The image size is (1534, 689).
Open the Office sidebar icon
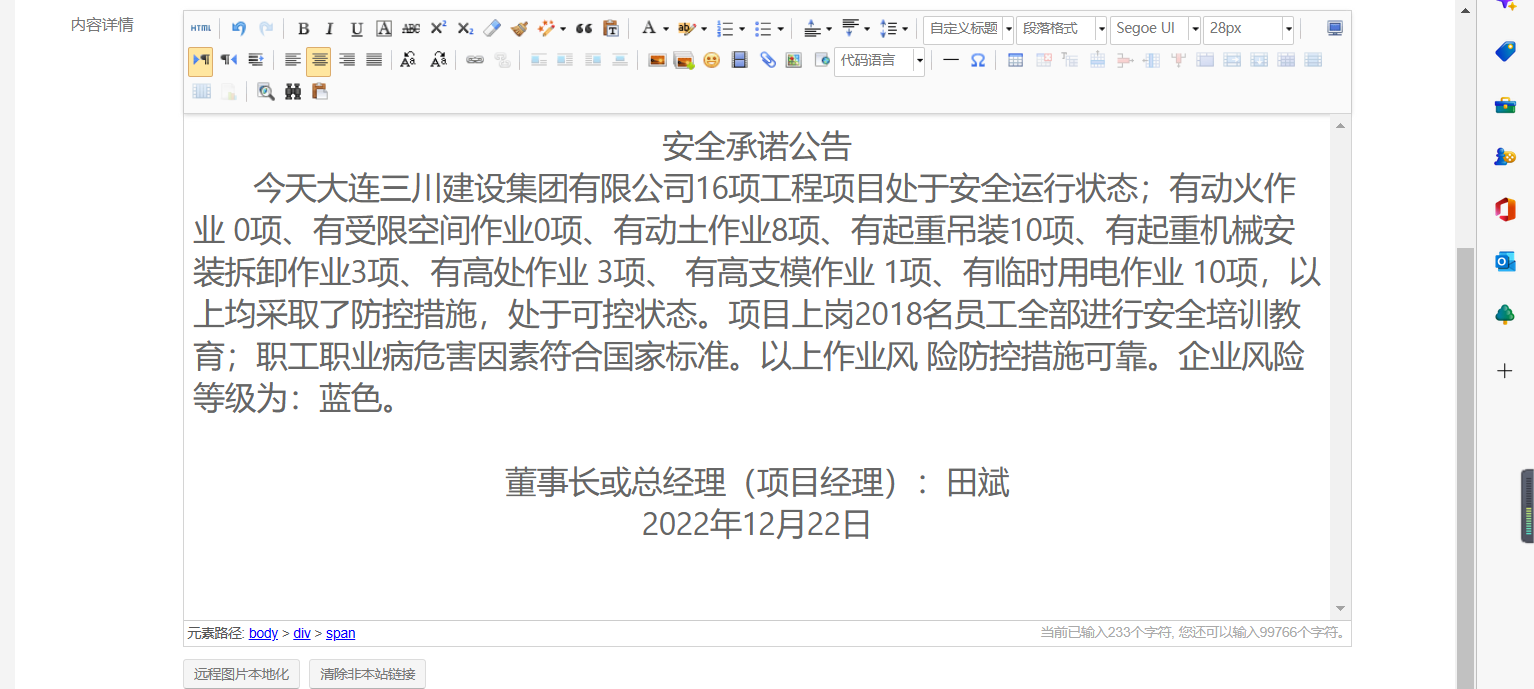pyautogui.click(x=1505, y=209)
